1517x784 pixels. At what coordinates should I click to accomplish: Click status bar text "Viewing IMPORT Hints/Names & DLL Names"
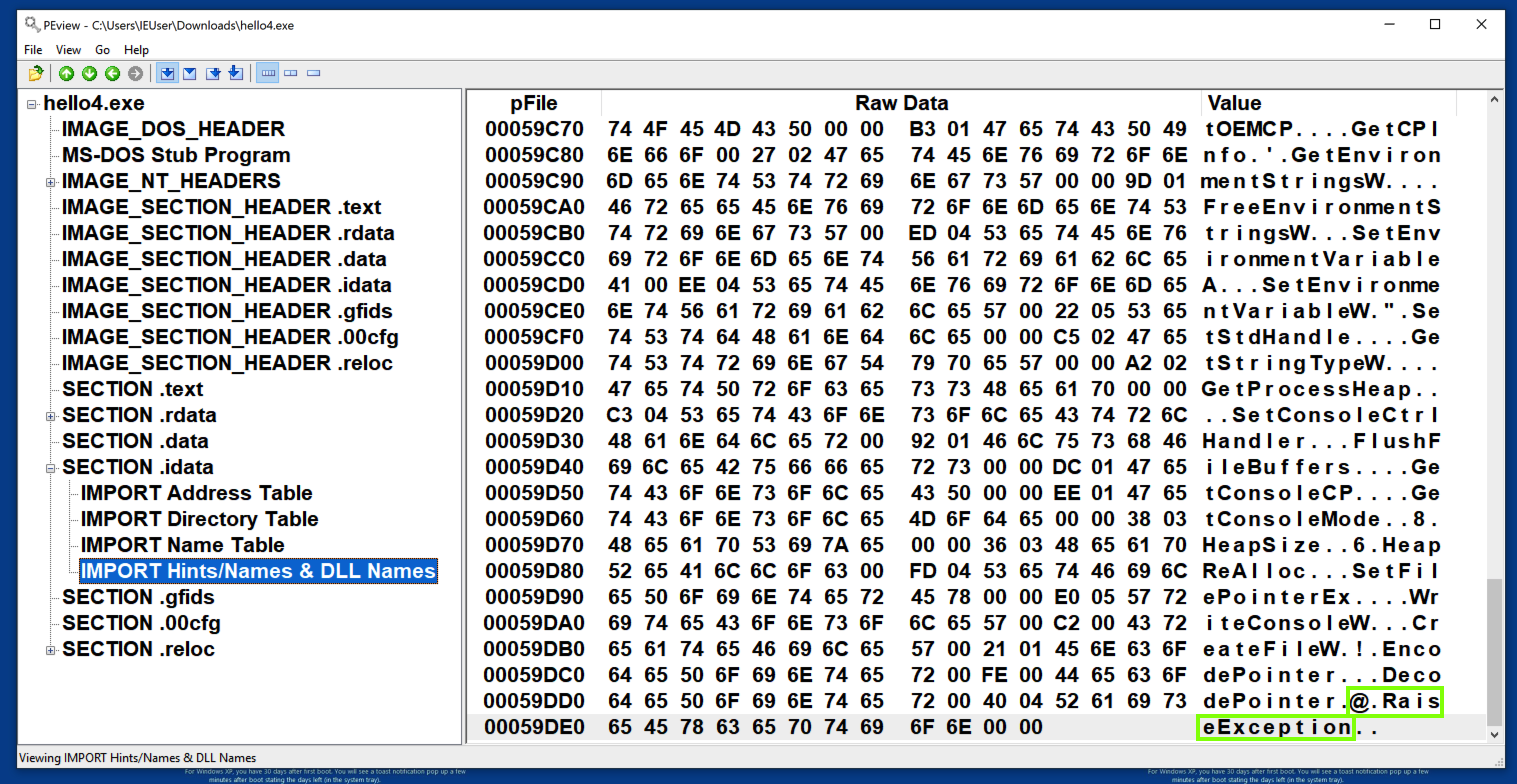(x=138, y=758)
